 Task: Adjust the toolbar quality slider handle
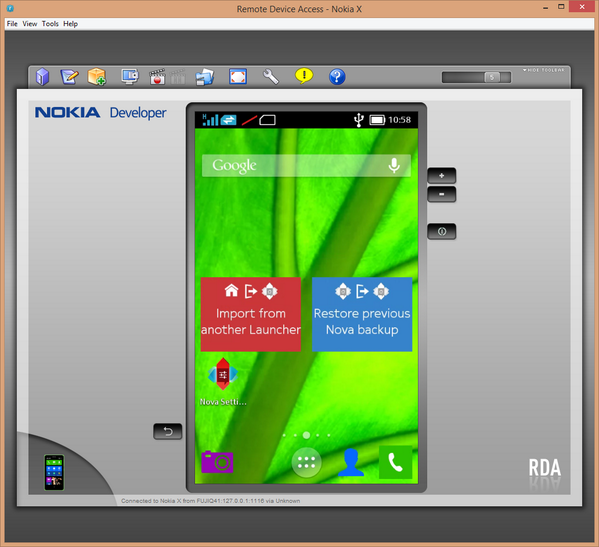click(x=492, y=78)
